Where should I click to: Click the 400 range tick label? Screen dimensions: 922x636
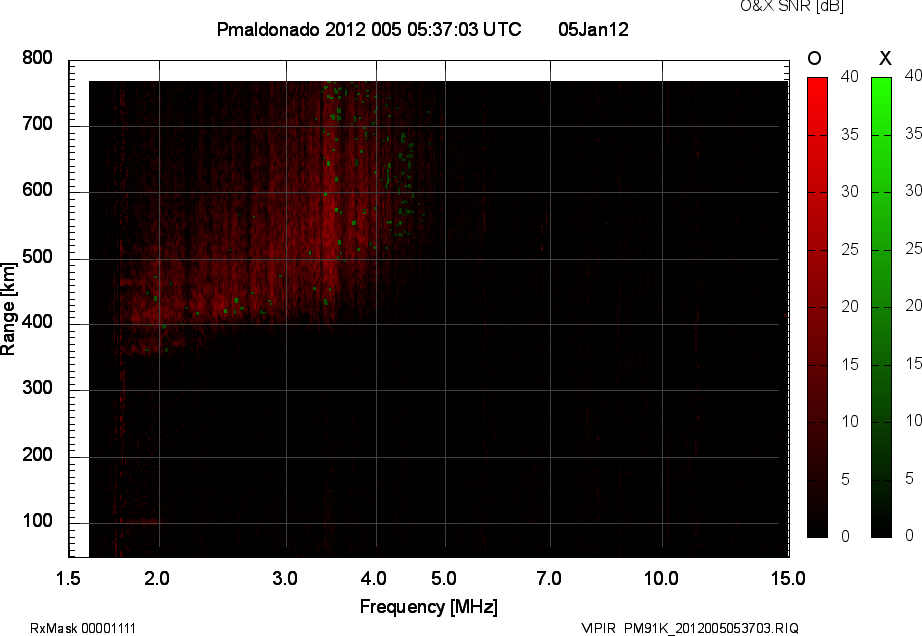click(37, 322)
